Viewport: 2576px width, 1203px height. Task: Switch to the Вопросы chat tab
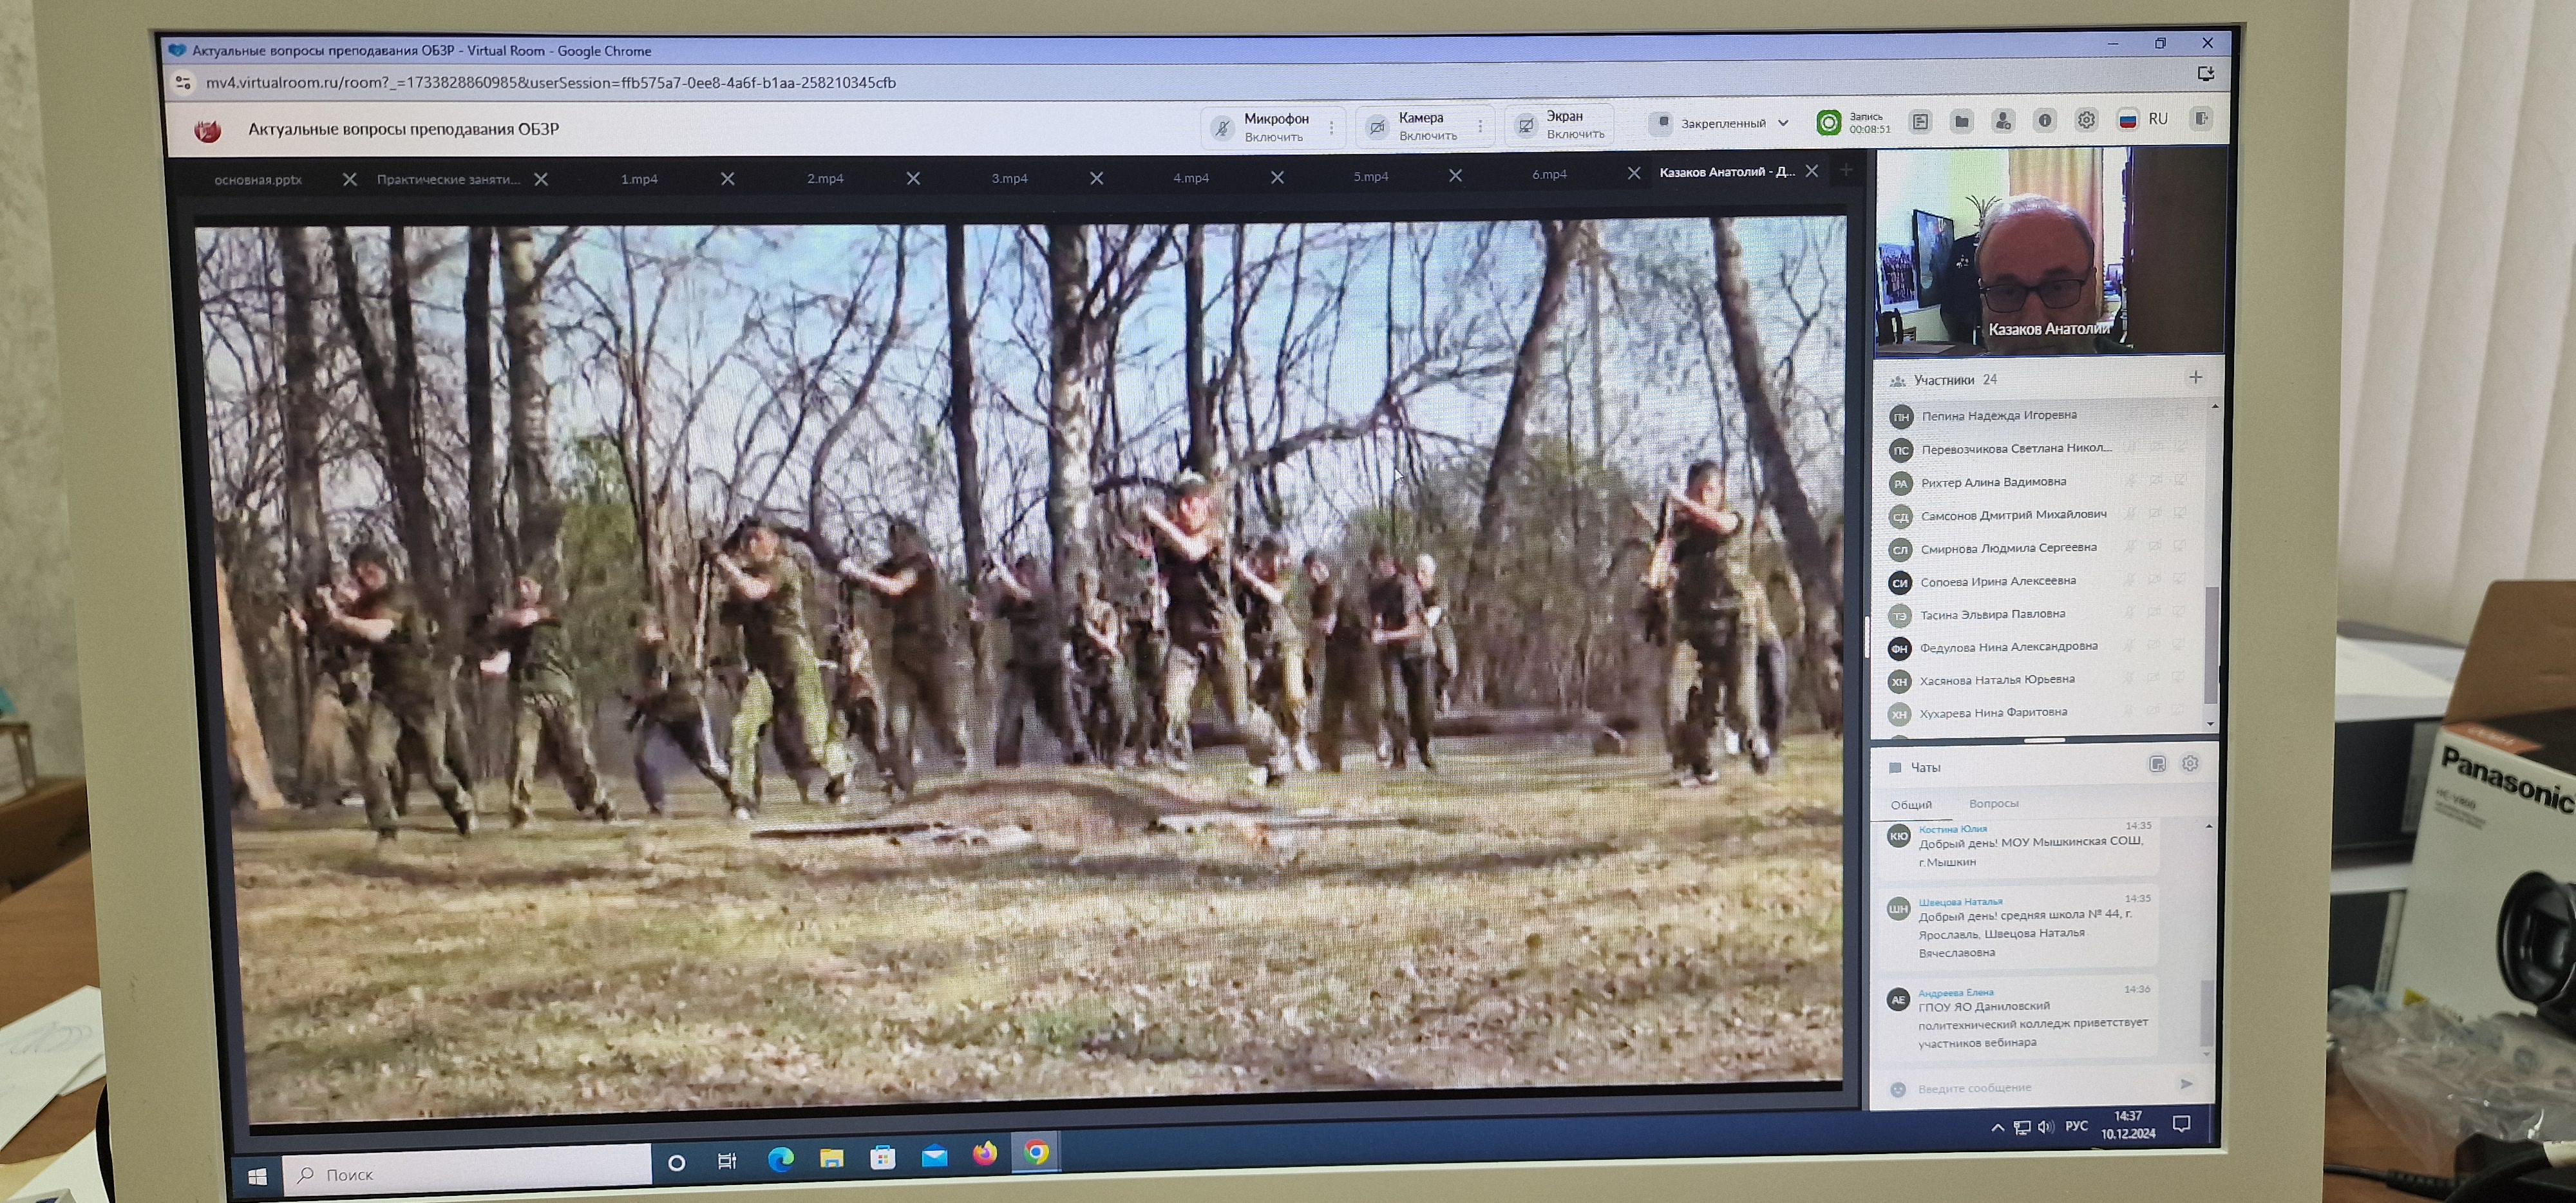click(1993, 803)
